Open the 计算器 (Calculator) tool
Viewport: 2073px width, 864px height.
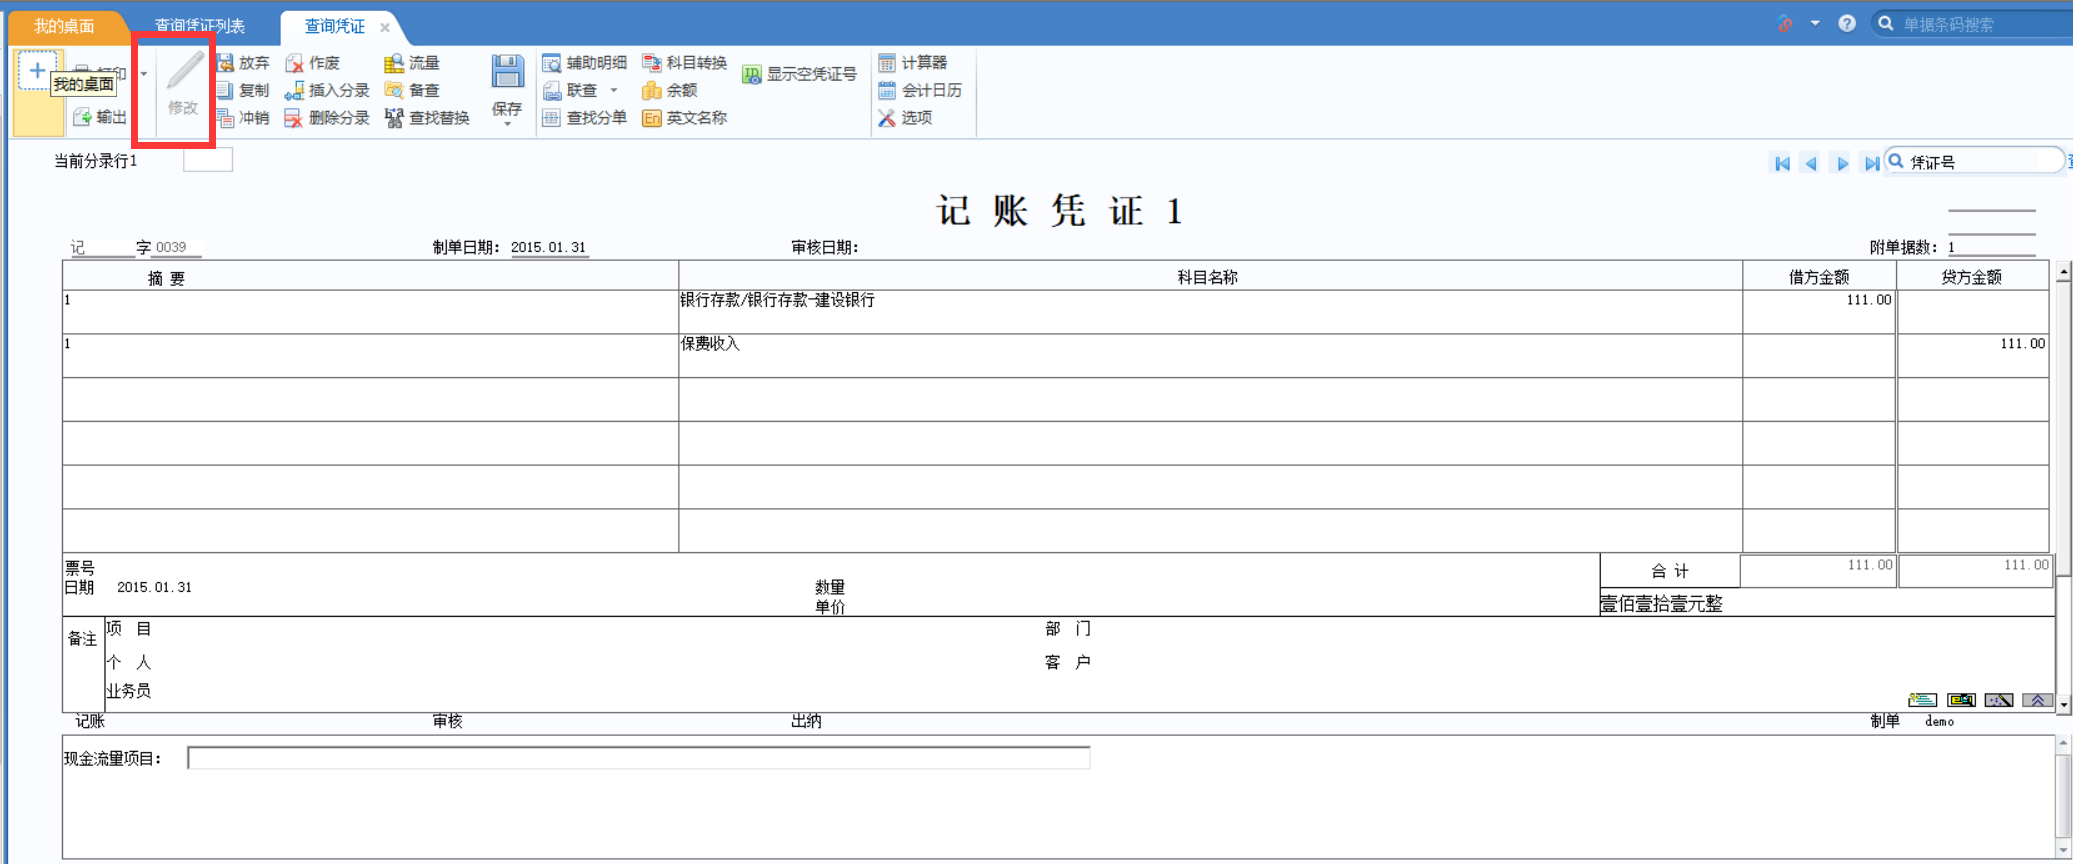point(887,63)
